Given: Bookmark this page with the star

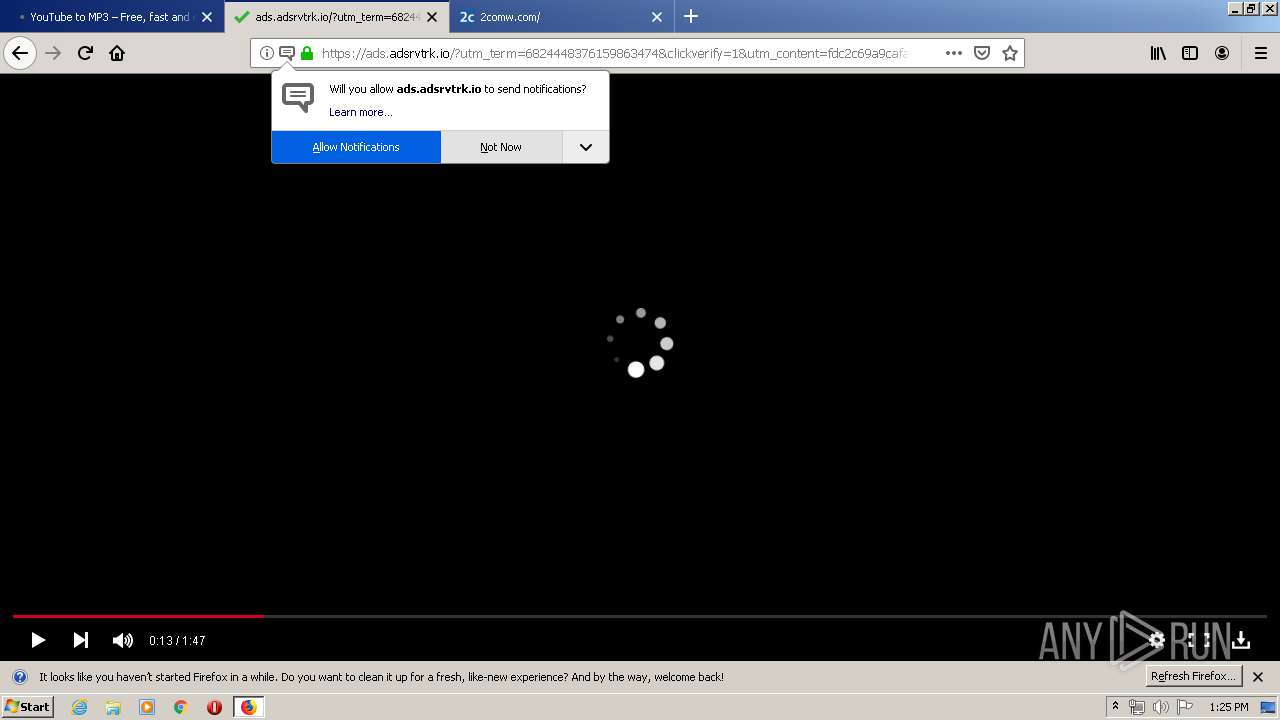Looking at the screenshot, I should coord(1010,53).
